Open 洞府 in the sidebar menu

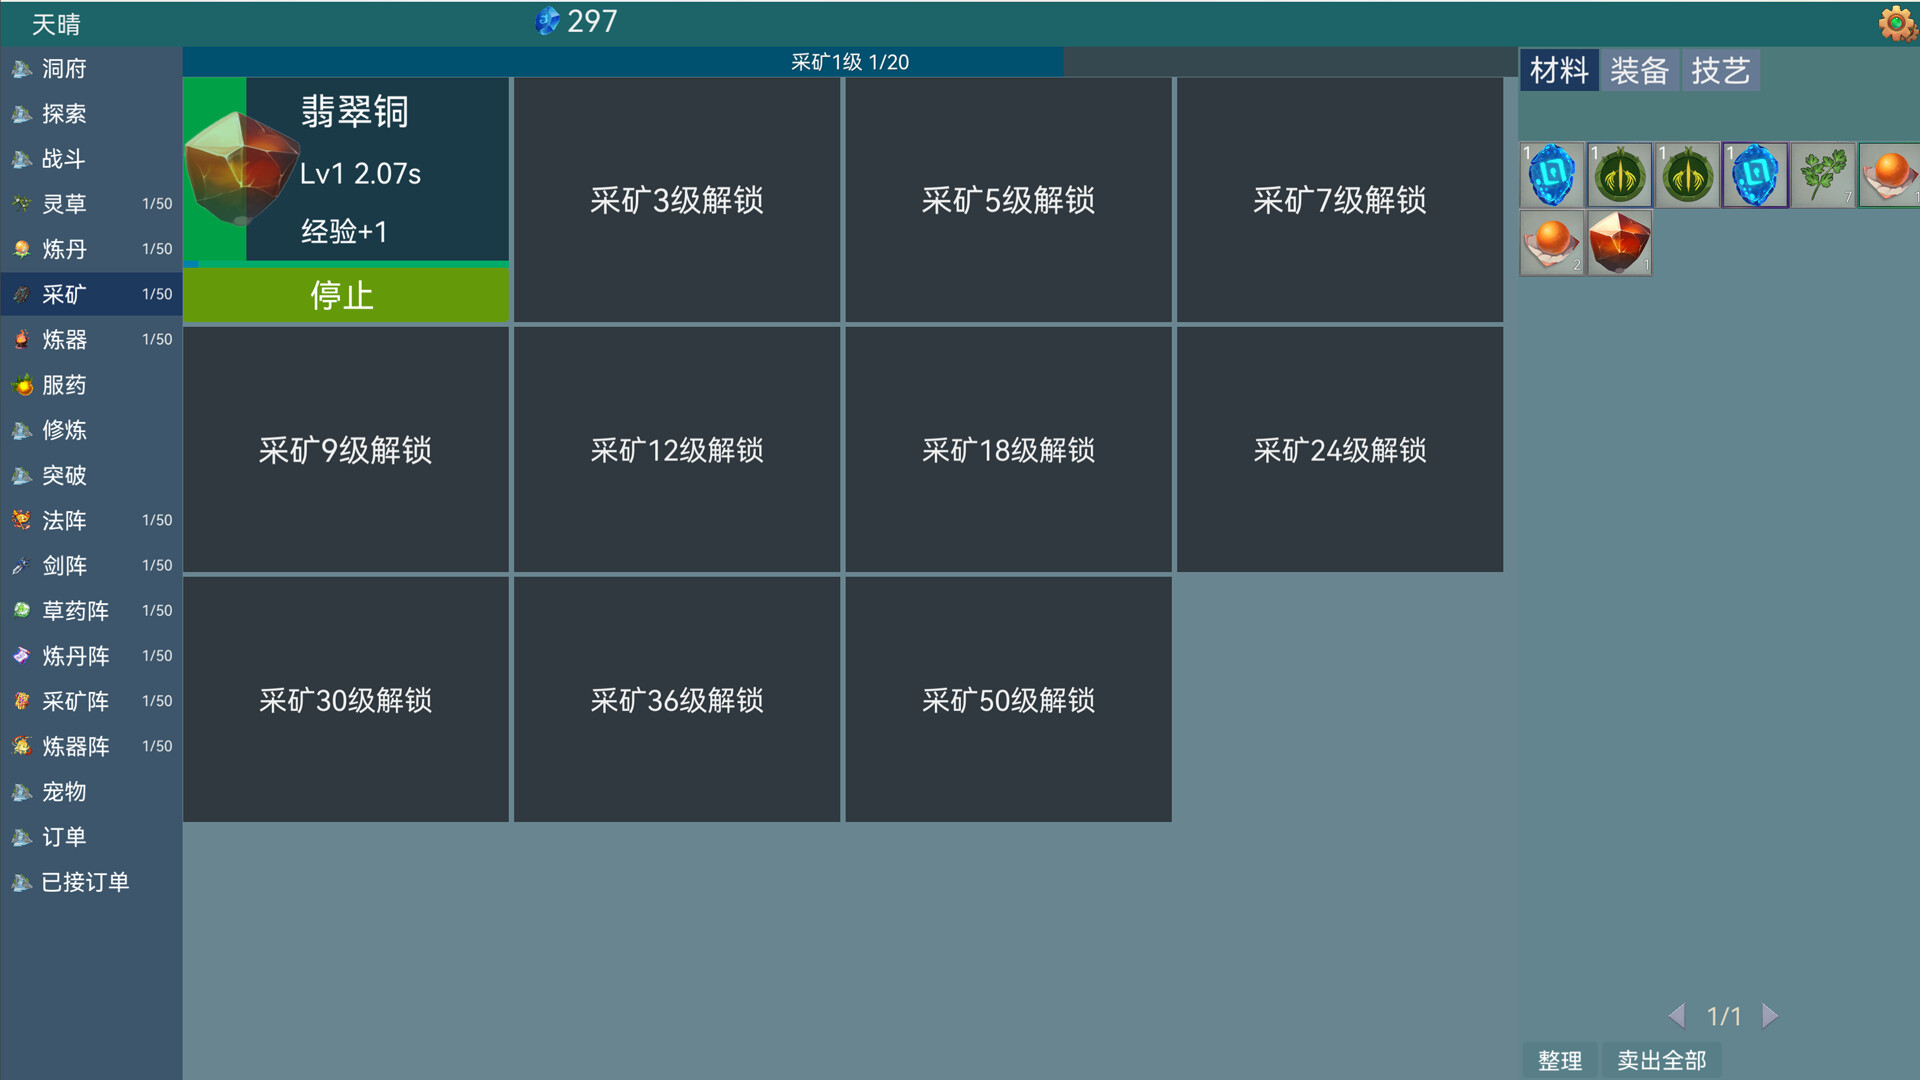coord(64,69)
